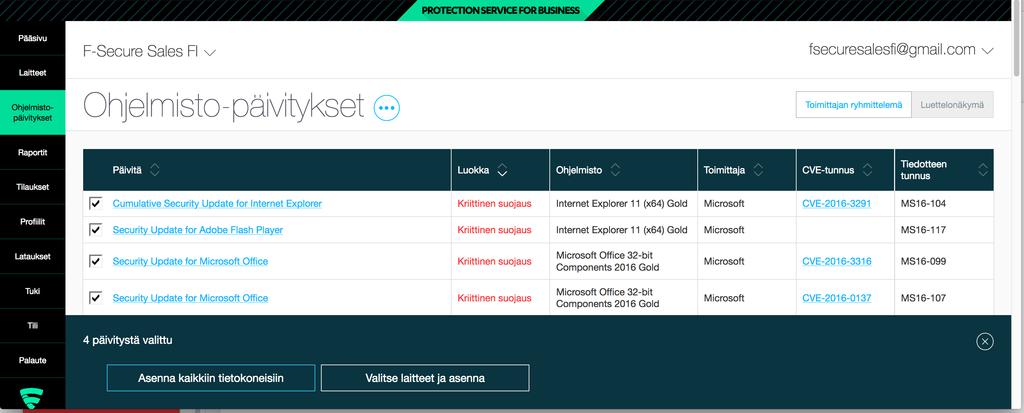Open Raportit in the sidebar
This screenshot has width=1024, height=413.
coord(33,152)
